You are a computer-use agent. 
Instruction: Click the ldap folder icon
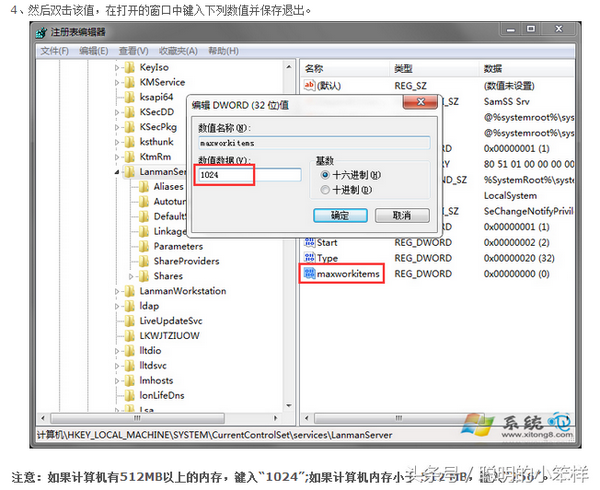click(x=130, y=306)
